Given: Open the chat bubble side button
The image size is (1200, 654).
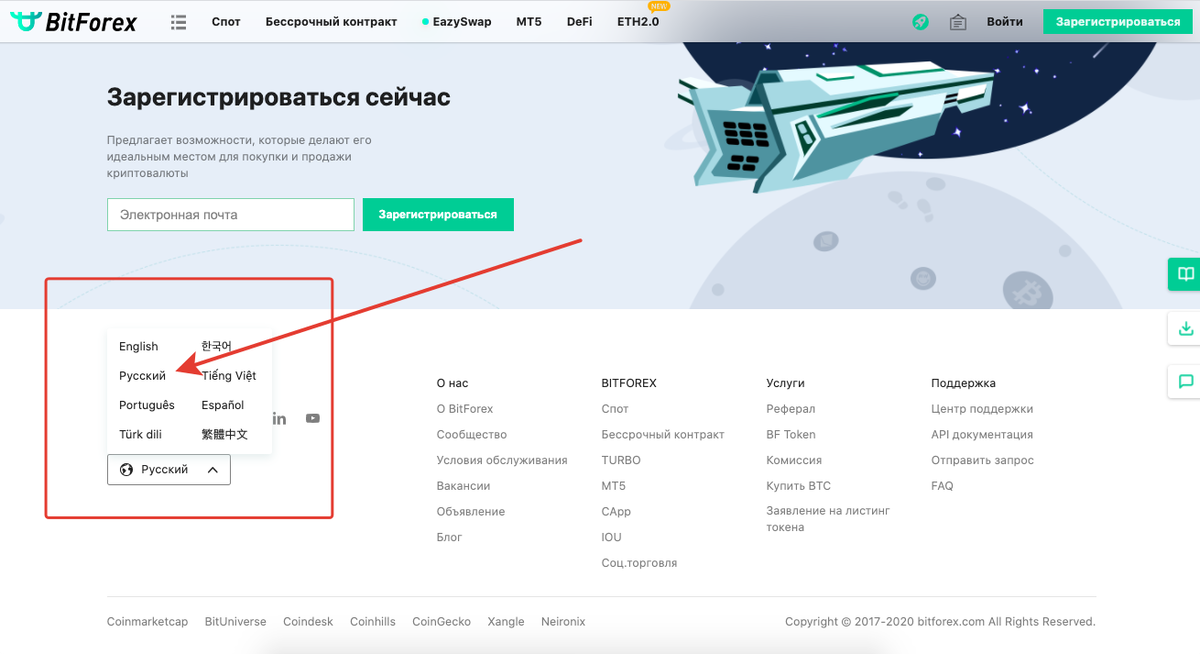Looking at the screenshot, I should 1185,381.
